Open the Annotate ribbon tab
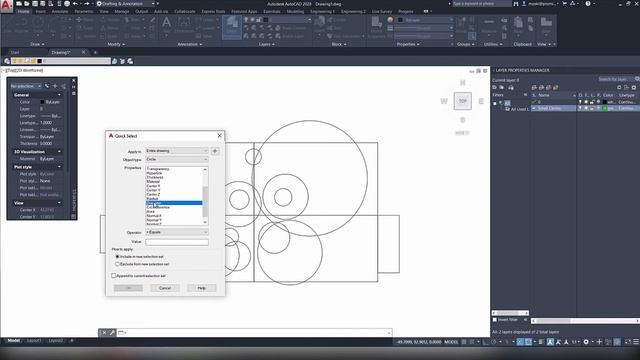 60,11
